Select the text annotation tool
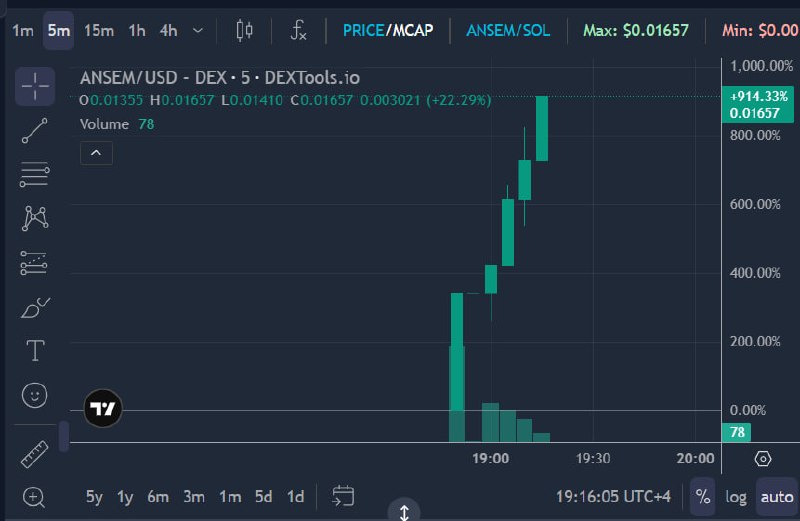This screenshot has width=800, height=521. [35, 351]
